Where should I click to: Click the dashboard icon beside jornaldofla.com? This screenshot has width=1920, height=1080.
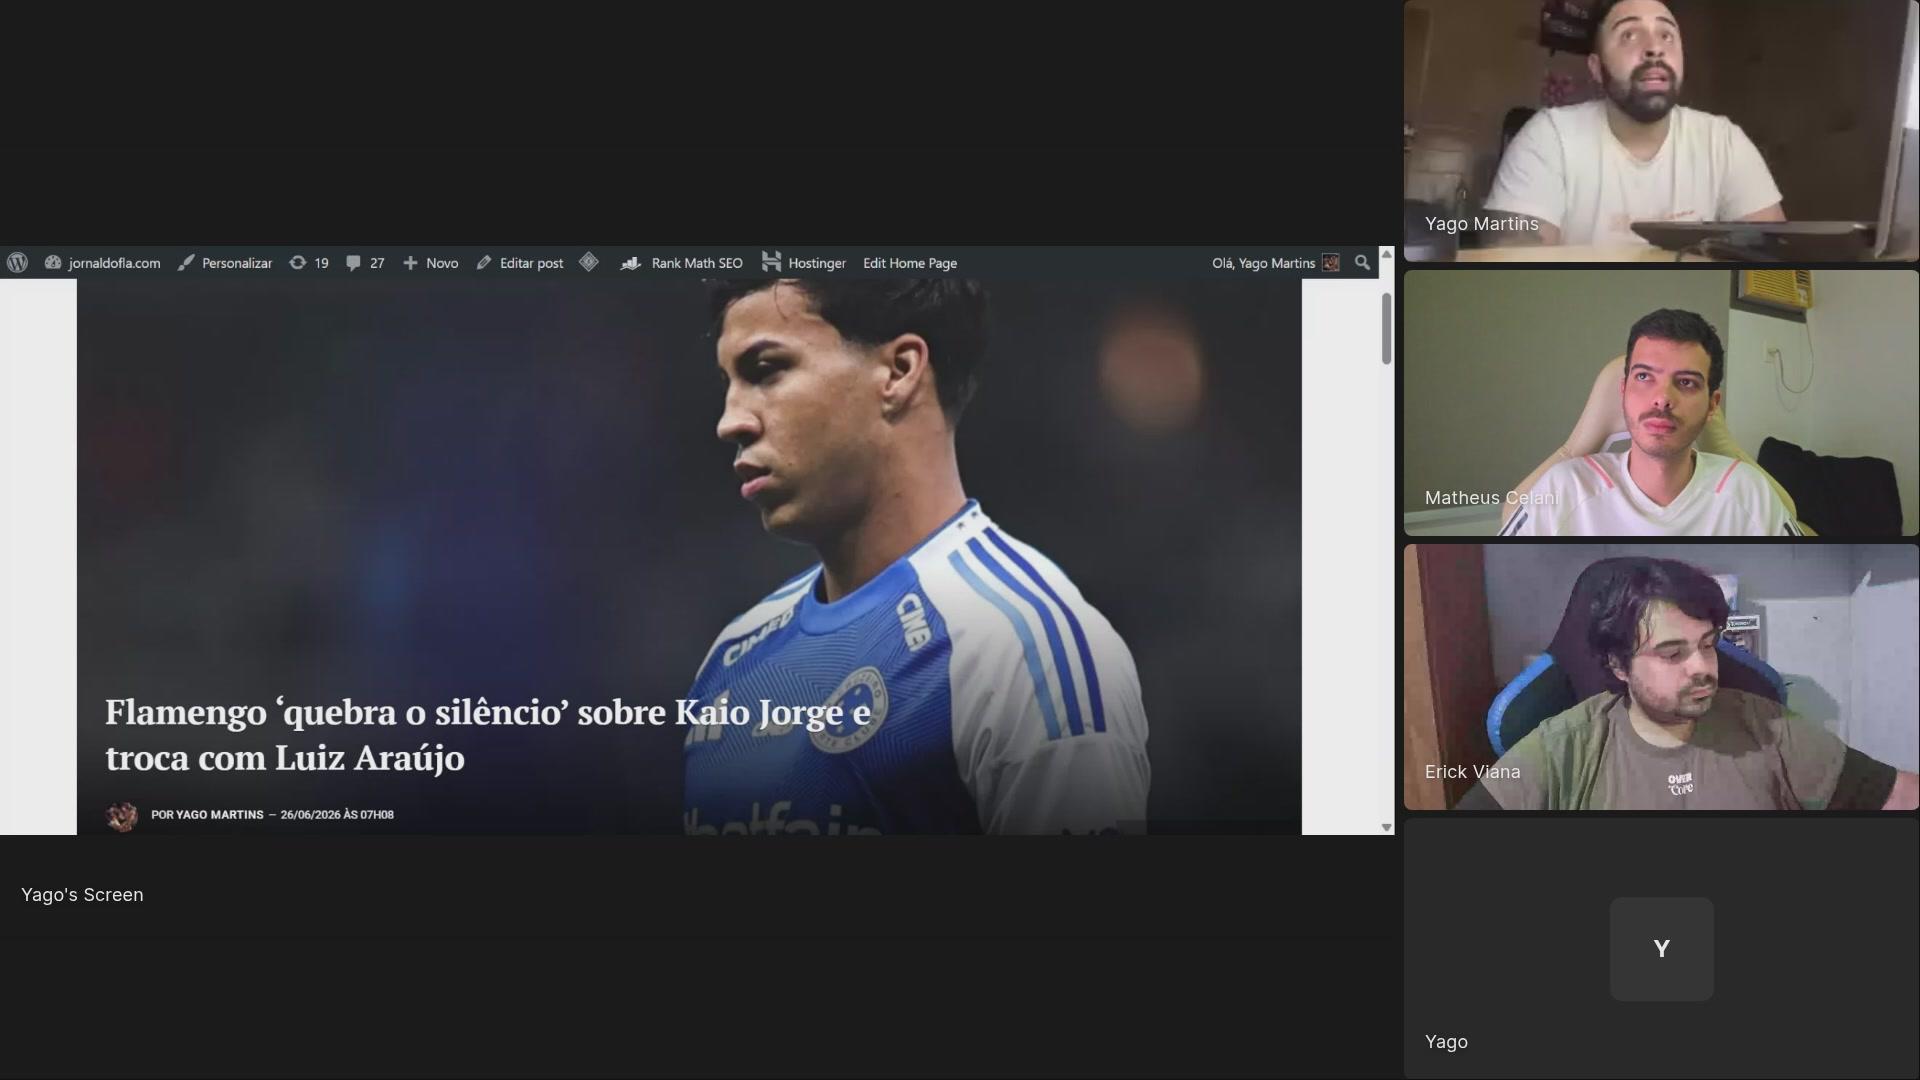(x=53, y=263)
